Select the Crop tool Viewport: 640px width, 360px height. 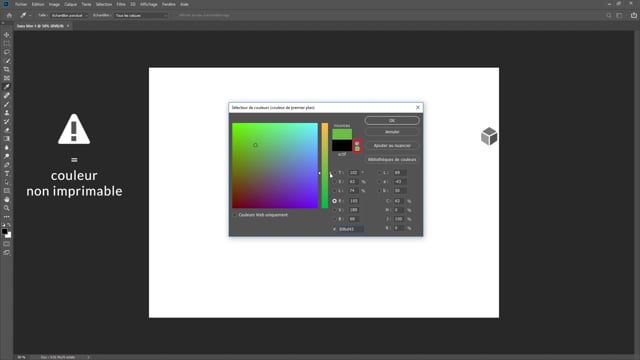tap(7, 69)
